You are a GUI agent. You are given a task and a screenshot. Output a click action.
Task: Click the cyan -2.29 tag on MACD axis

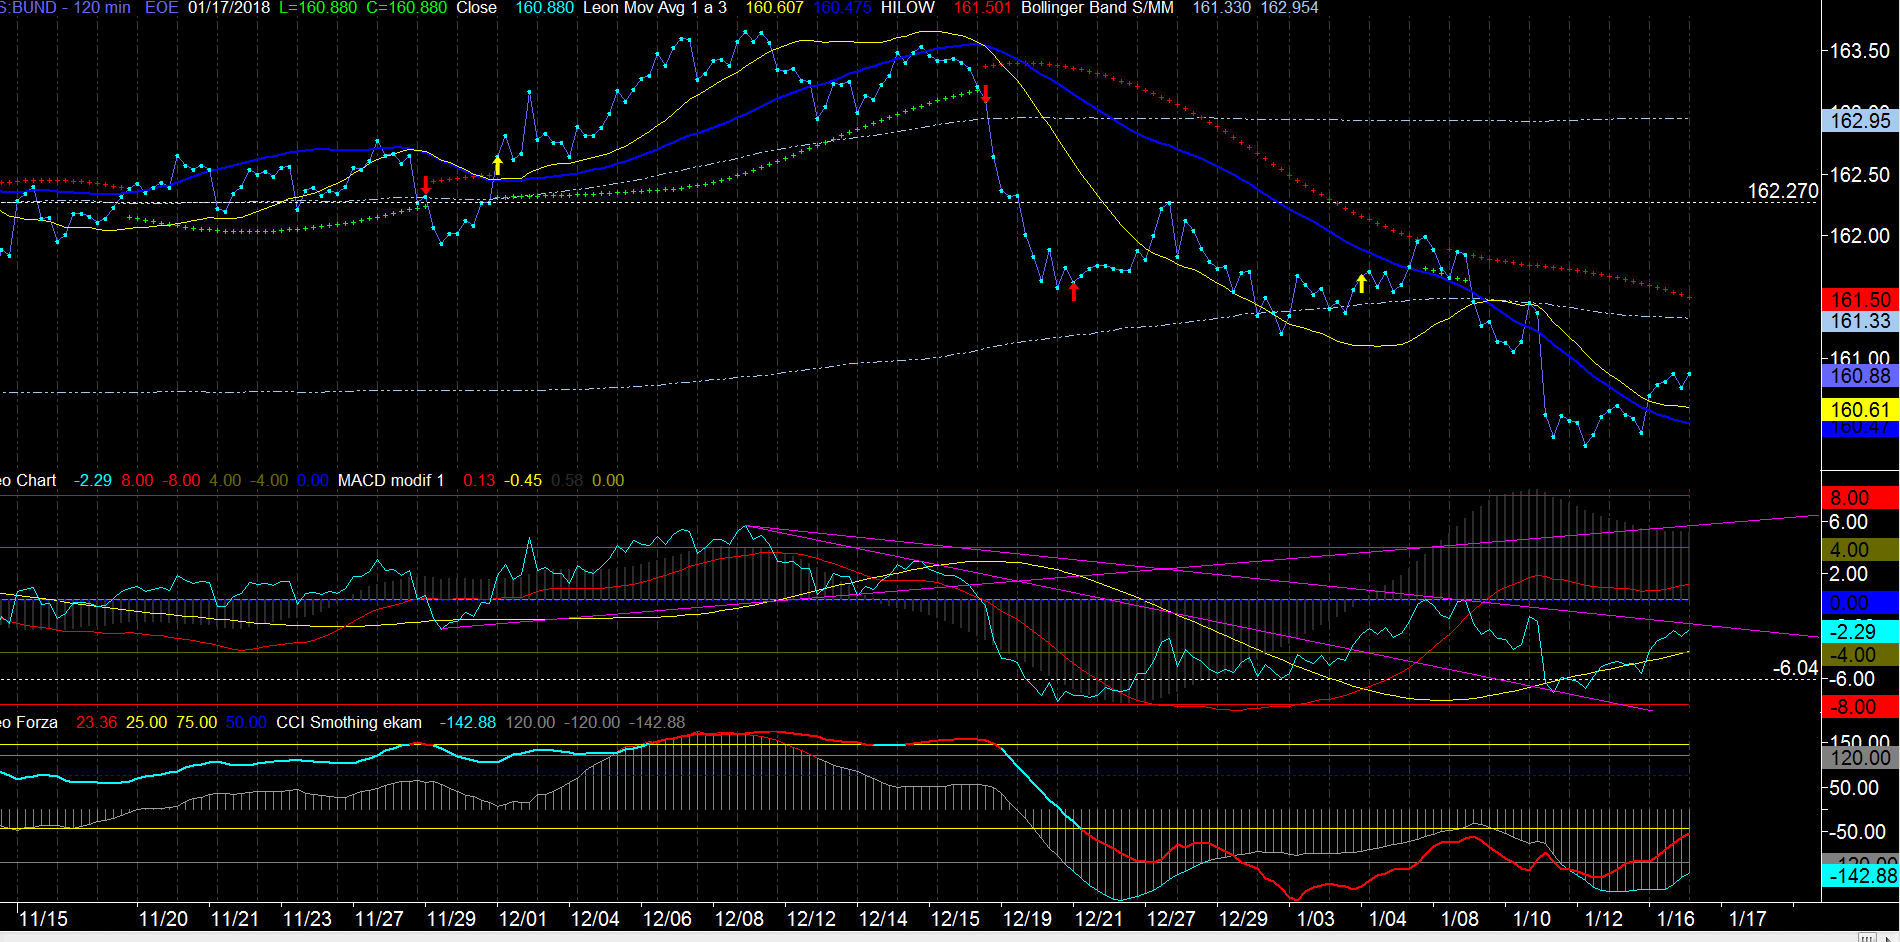[x=1860, y=632]
